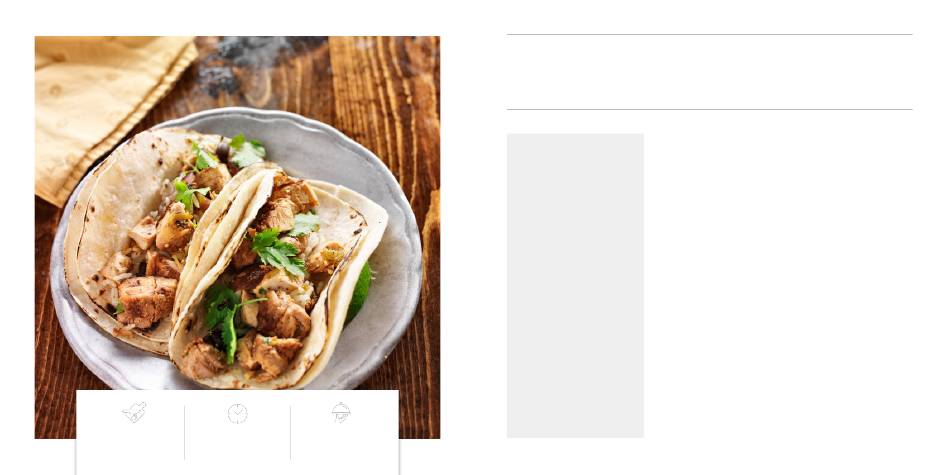
Task: Click the serving cloche icon
Action: click(341, 412)
